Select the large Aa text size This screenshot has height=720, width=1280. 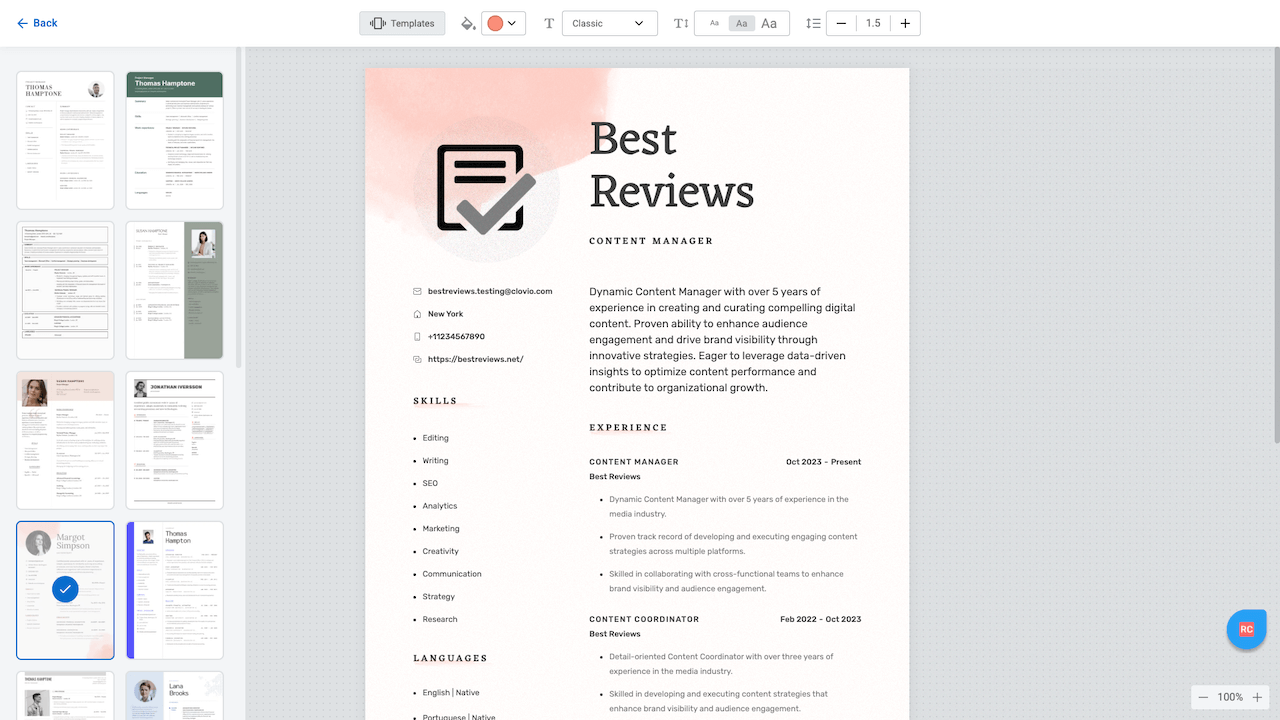769,22
